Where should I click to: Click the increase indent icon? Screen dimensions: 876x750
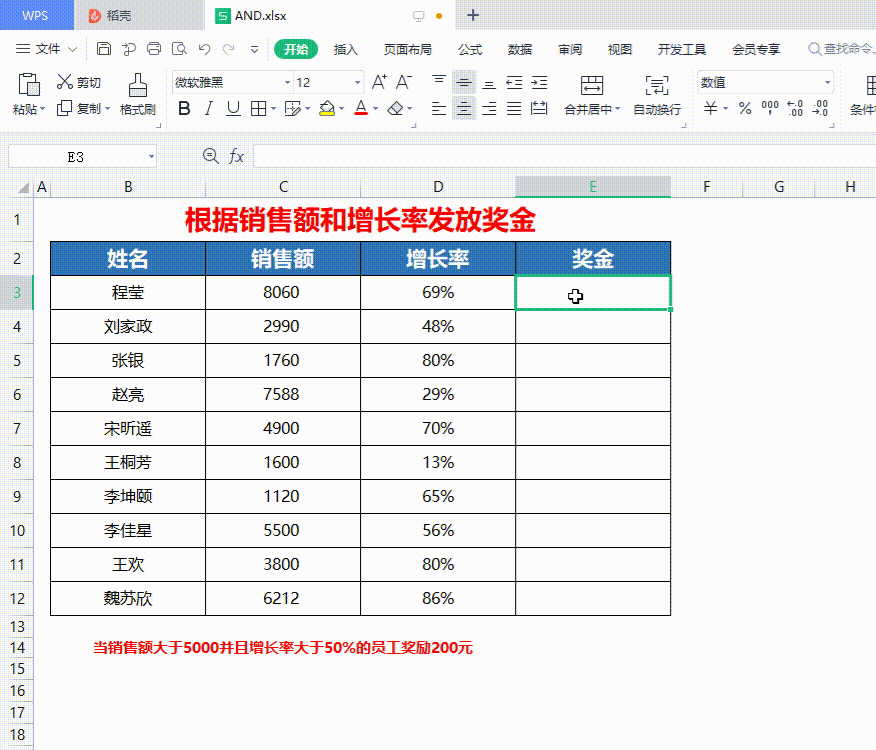tap(539, 83)
